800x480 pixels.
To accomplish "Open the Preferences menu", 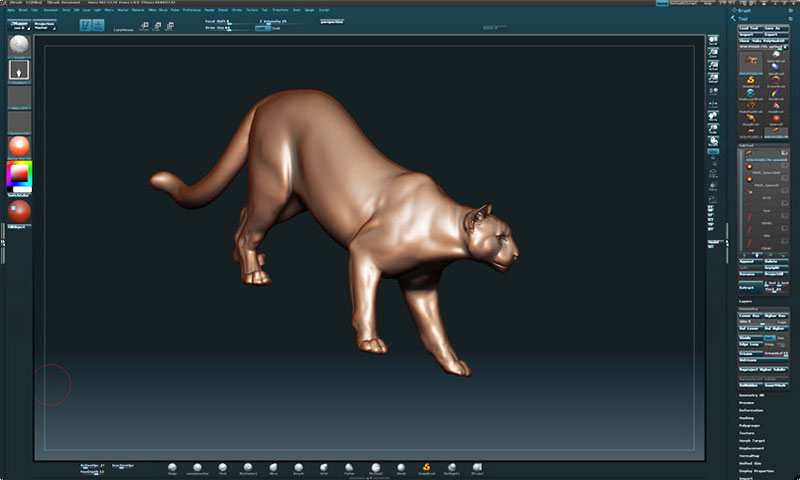I will coord(192,10).
